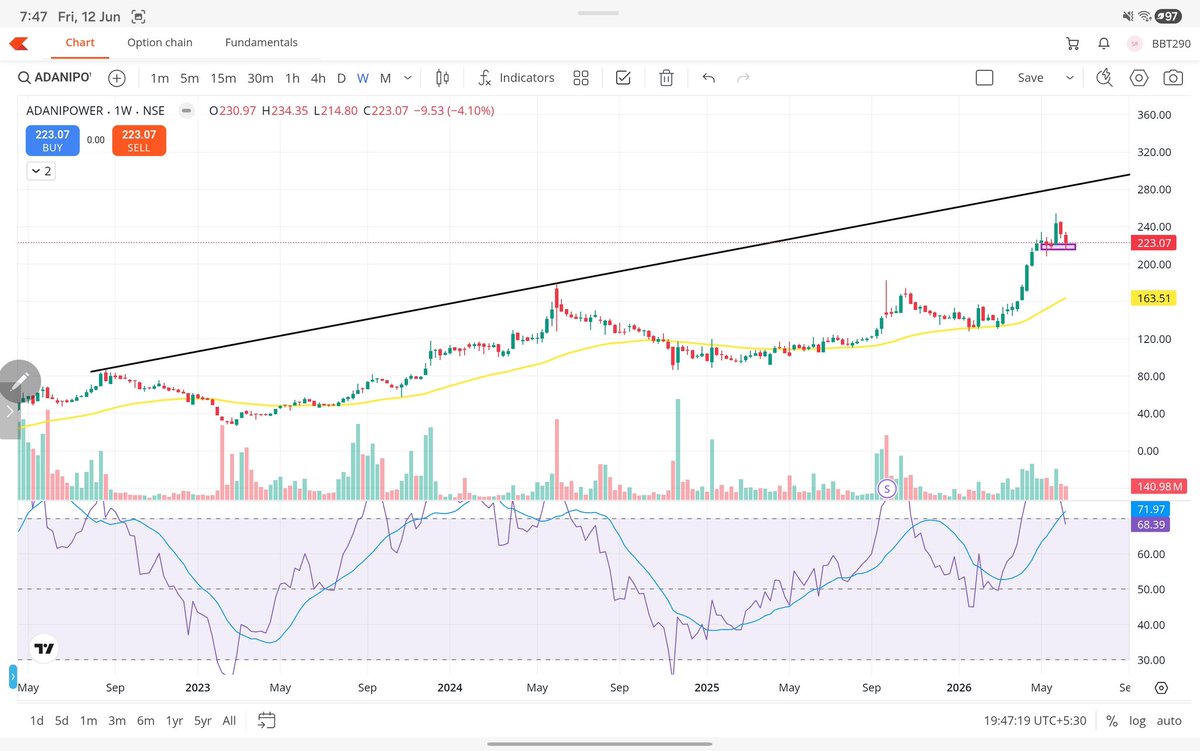The image size is (1200, 751).
Task: Expand the Save options dropdown
Action: [x=1070, y=78]
